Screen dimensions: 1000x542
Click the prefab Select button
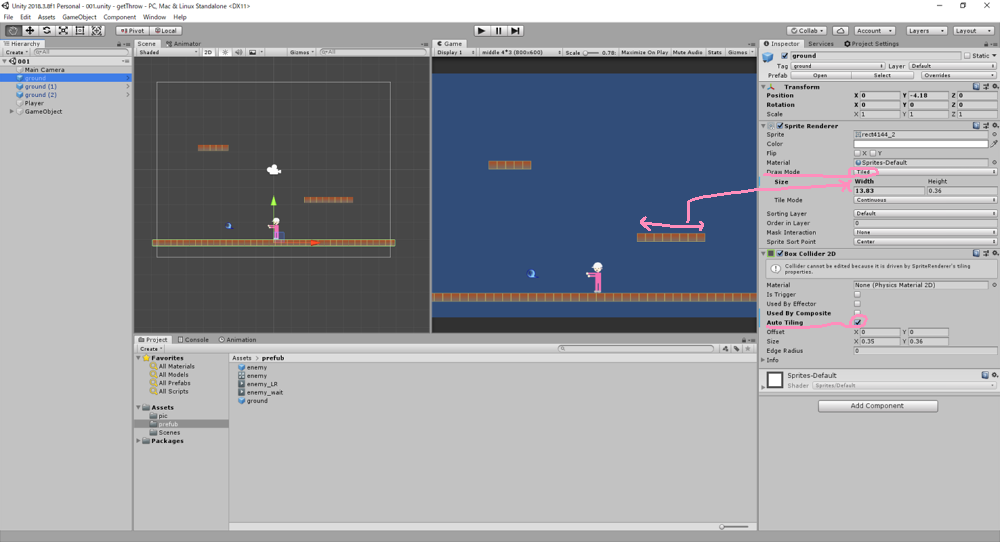[883, 75]
